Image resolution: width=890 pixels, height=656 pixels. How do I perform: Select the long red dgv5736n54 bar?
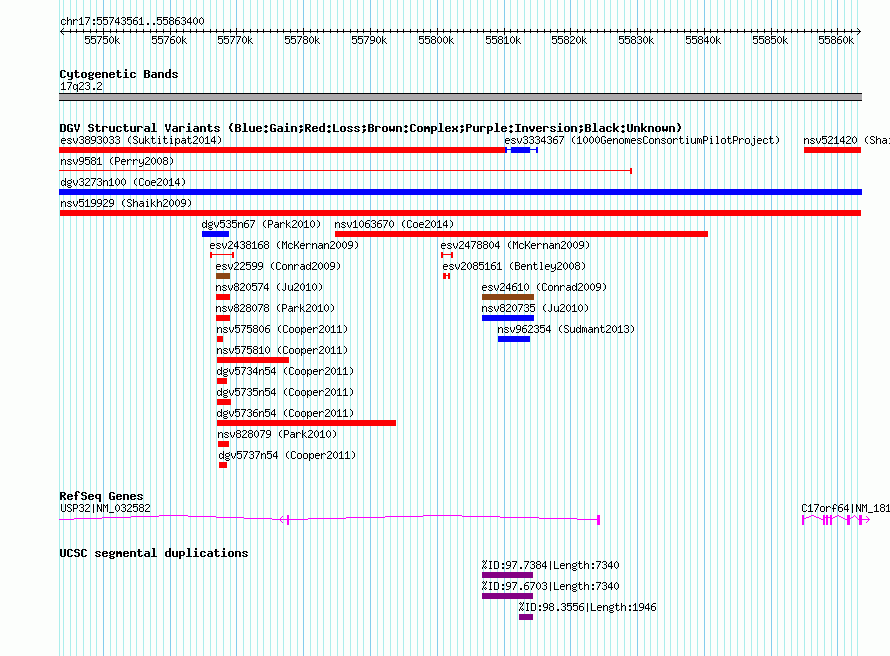pos(307,423)
